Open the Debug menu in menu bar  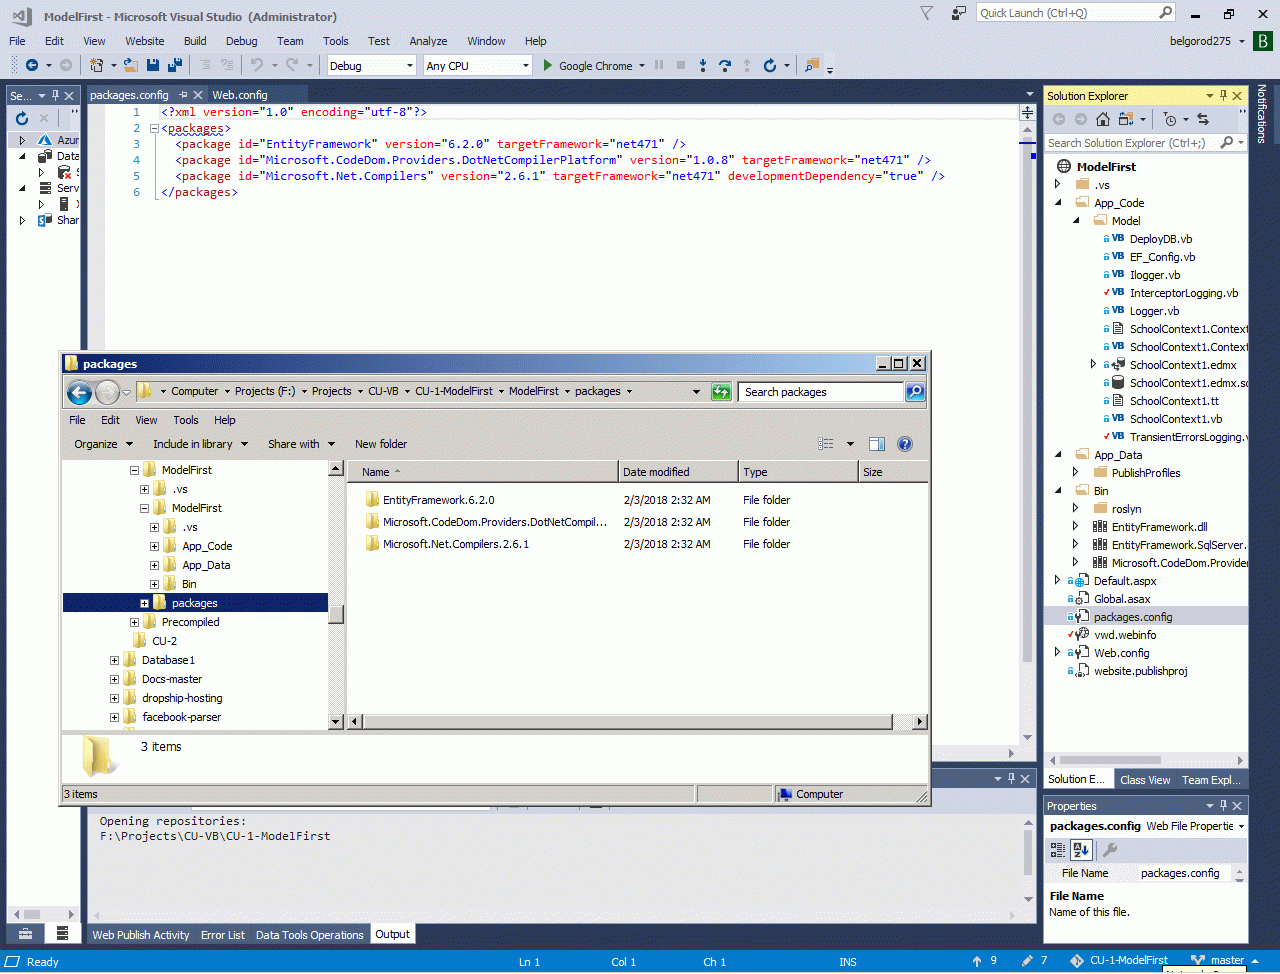[x=242, y=41]
